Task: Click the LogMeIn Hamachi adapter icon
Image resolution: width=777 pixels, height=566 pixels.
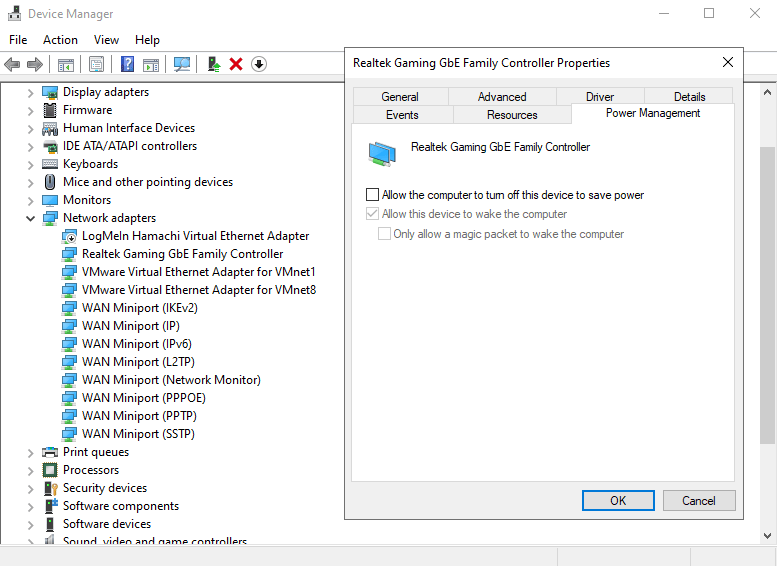Action: point(69,236)
